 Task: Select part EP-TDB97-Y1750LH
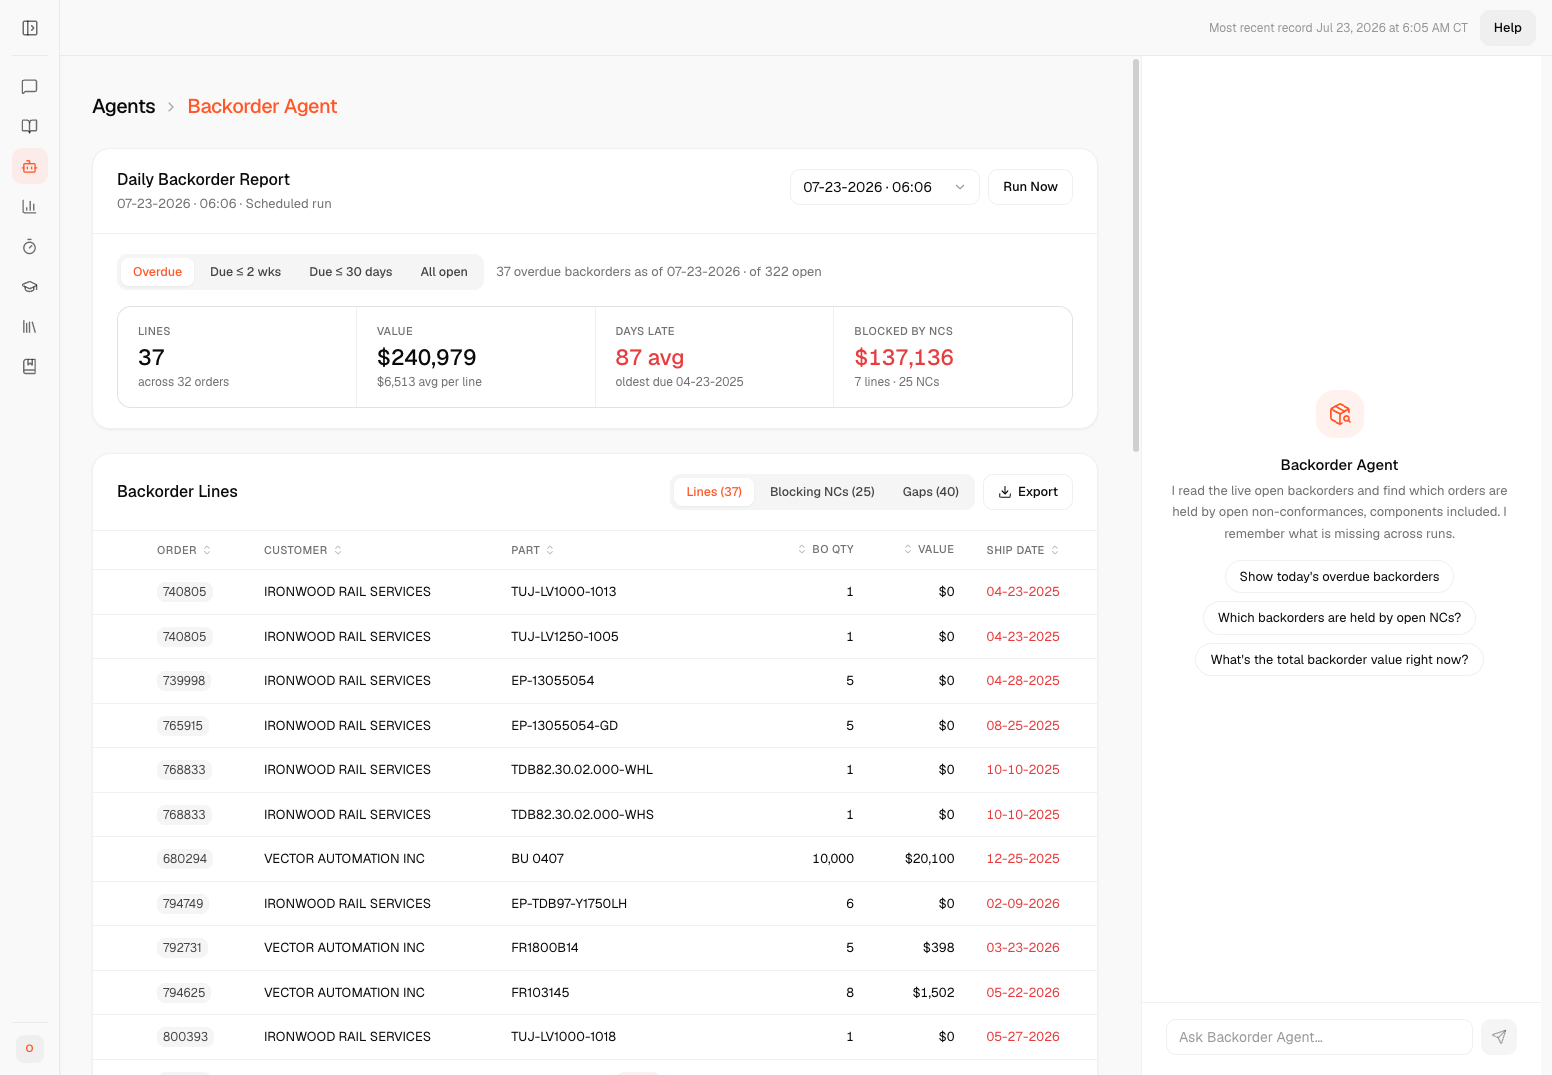pos(569,904)
